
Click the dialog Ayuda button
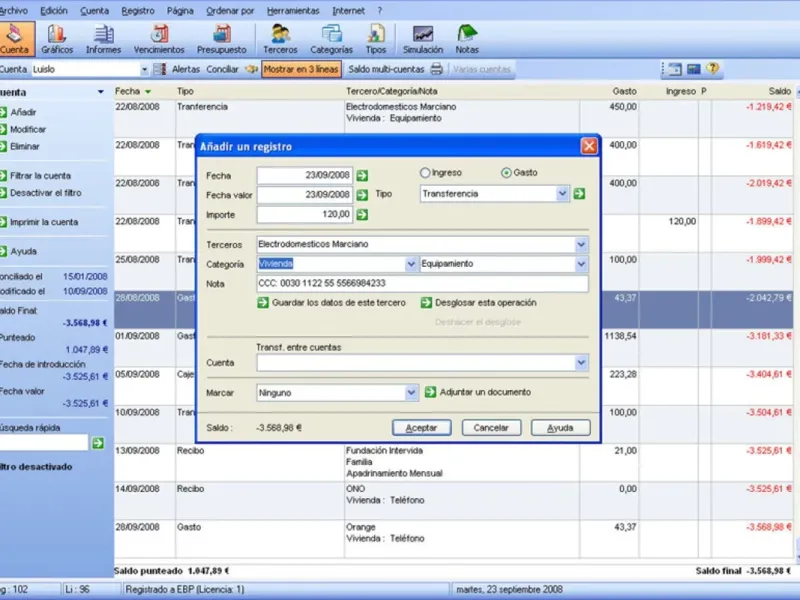click(560, 428)
